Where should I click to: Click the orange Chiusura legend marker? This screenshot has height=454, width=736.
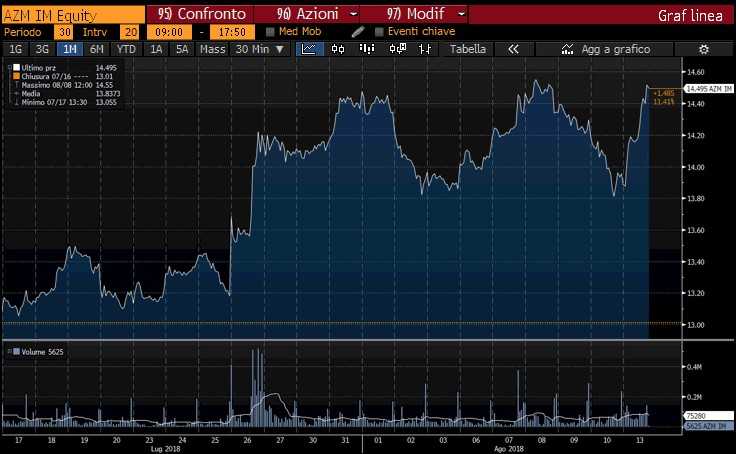click(16, 76)
